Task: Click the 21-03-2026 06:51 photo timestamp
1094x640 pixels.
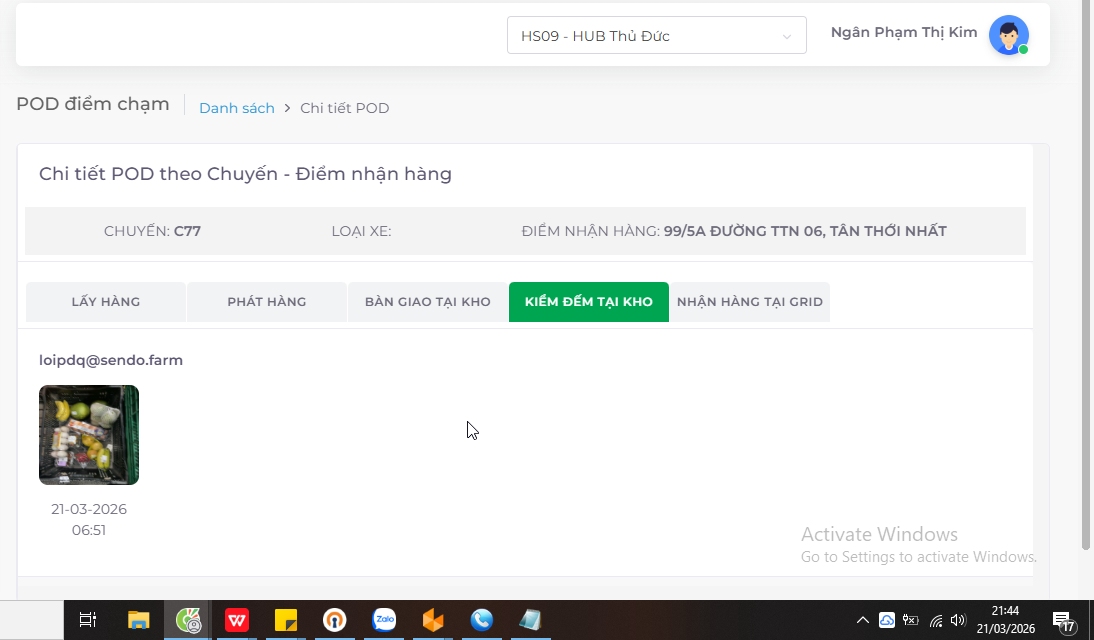Action: point(89,519)
